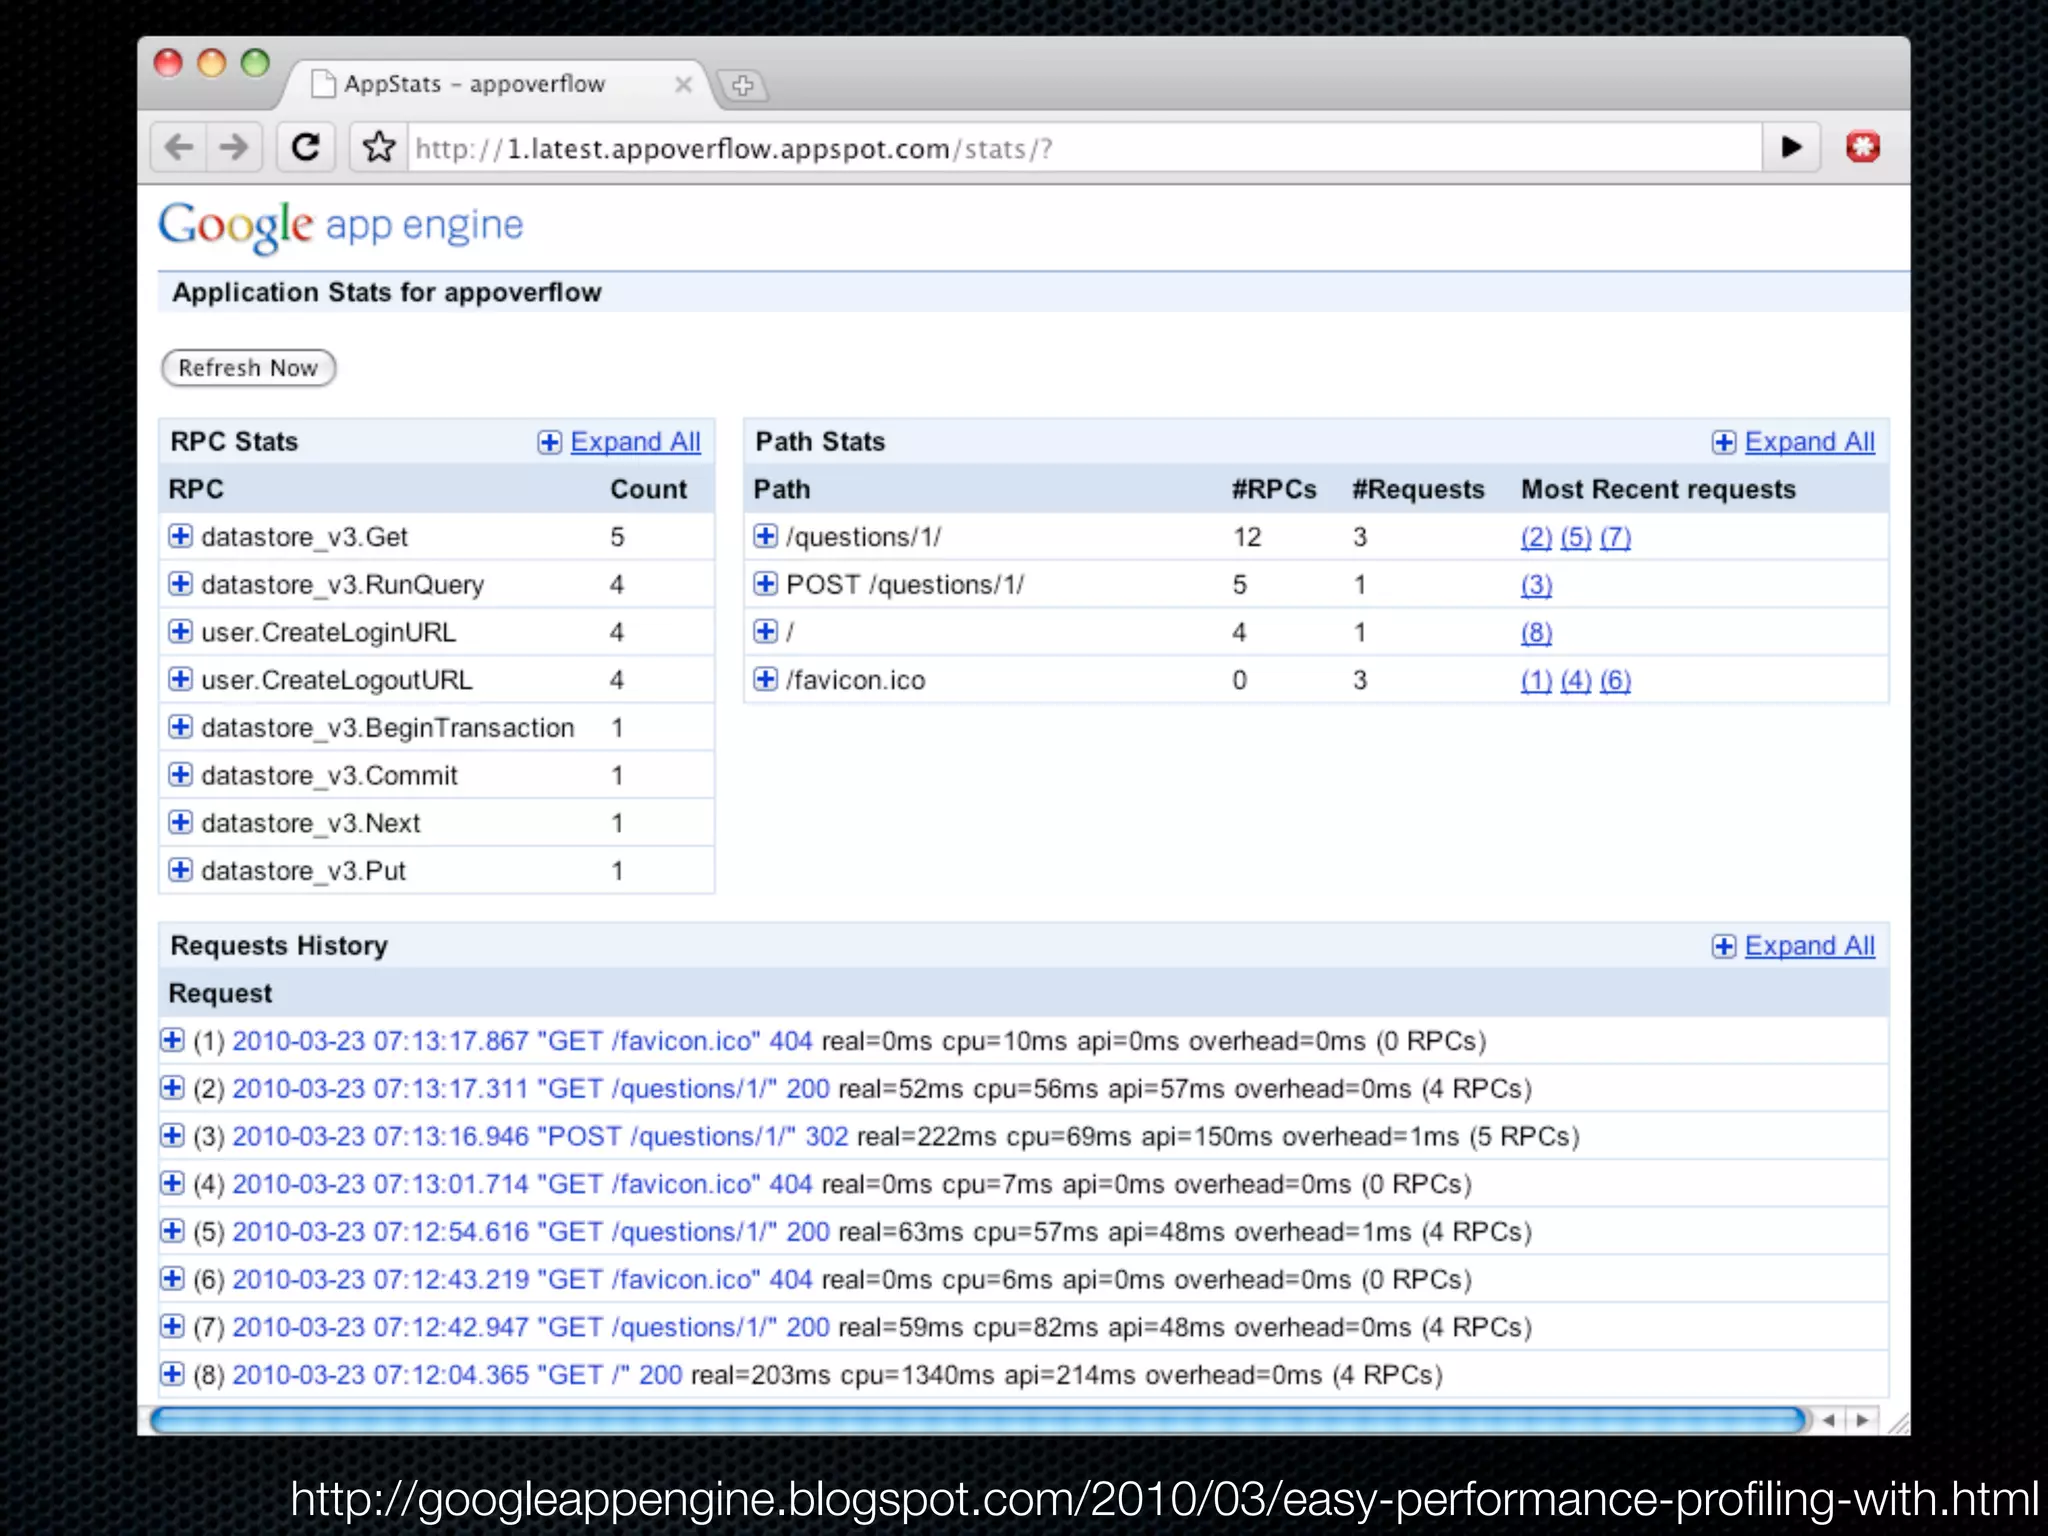Open request 07:12:43.219 GET /favicon.ico link
Image resolution: width=2048 pixels, height=1536 pixels.
(x=522, y=1280)
